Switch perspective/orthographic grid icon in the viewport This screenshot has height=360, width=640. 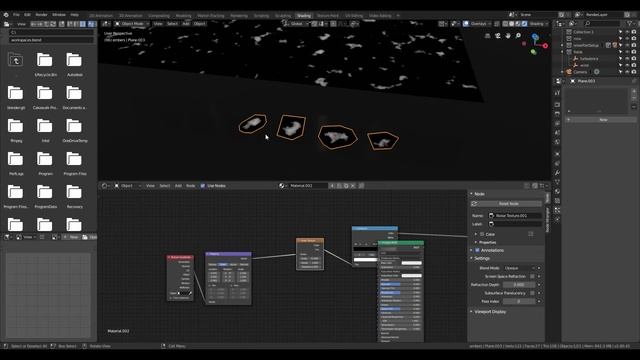pyautogui.click(x=487, y=36)
